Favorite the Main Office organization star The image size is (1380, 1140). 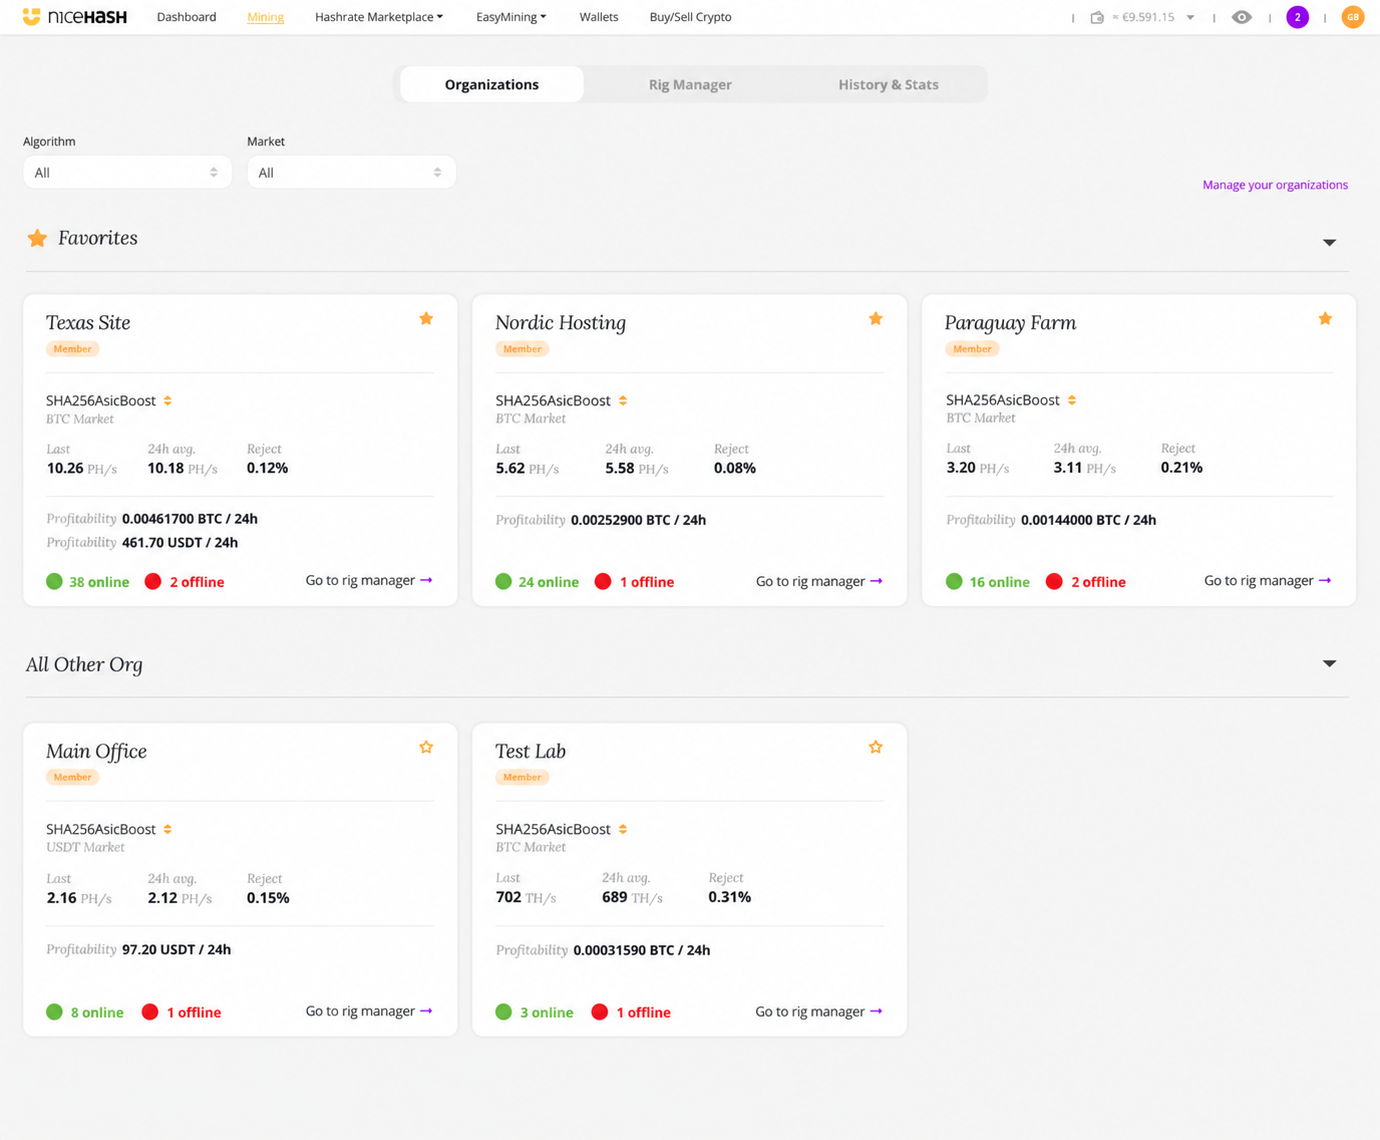[x=426, y=747]
